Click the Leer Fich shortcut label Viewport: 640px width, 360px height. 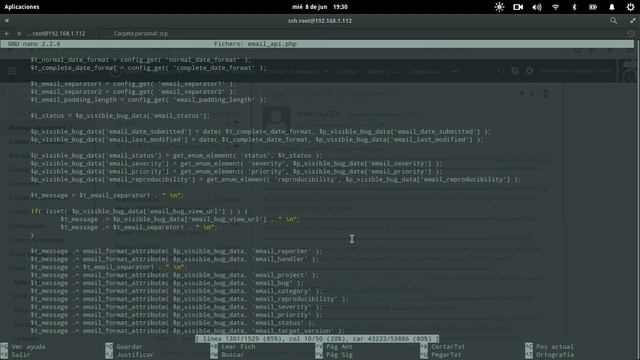click(238, 347)
